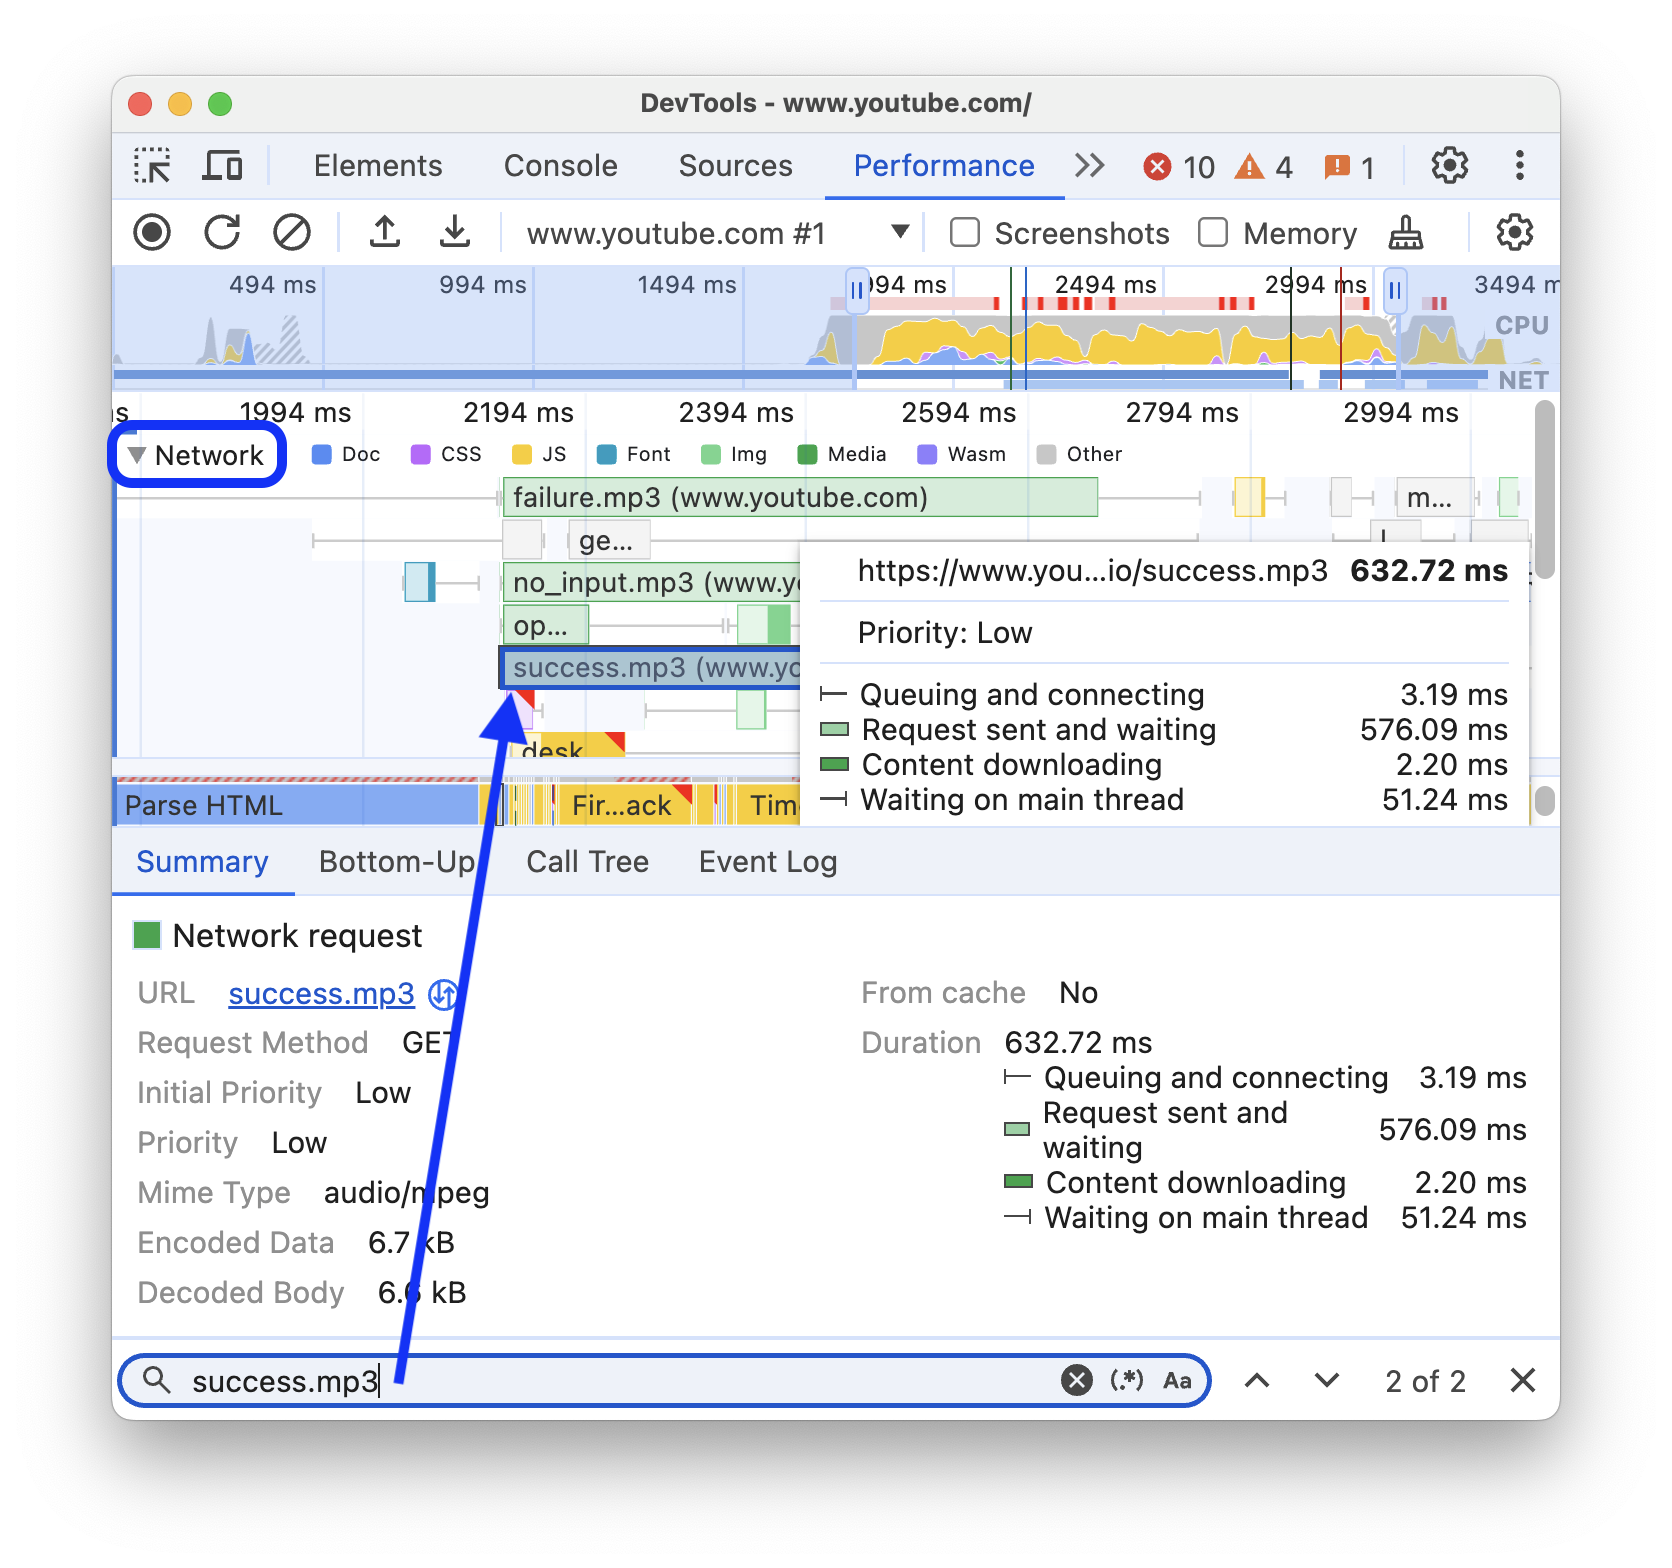Click the record performance button
Screen dimensions: 1672x1568
[x=152, y=232]
